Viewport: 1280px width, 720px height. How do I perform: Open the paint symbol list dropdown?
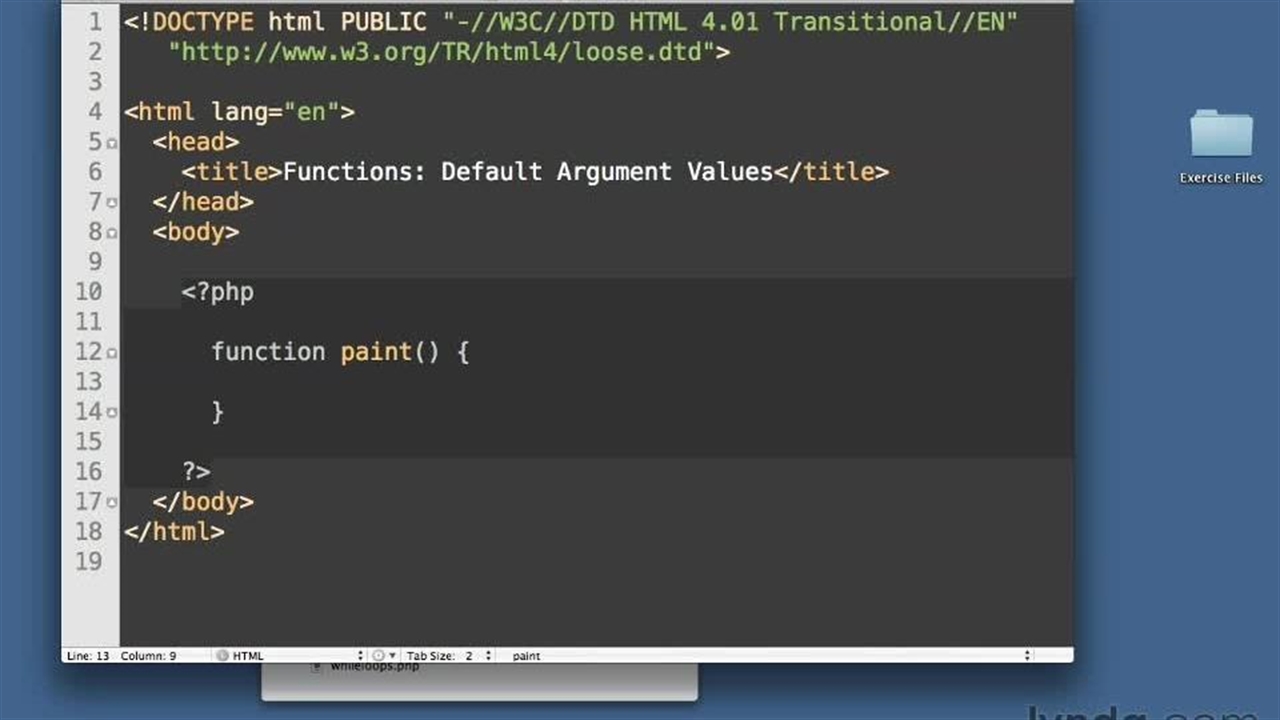pyautogui.click(x=768, y=656)
